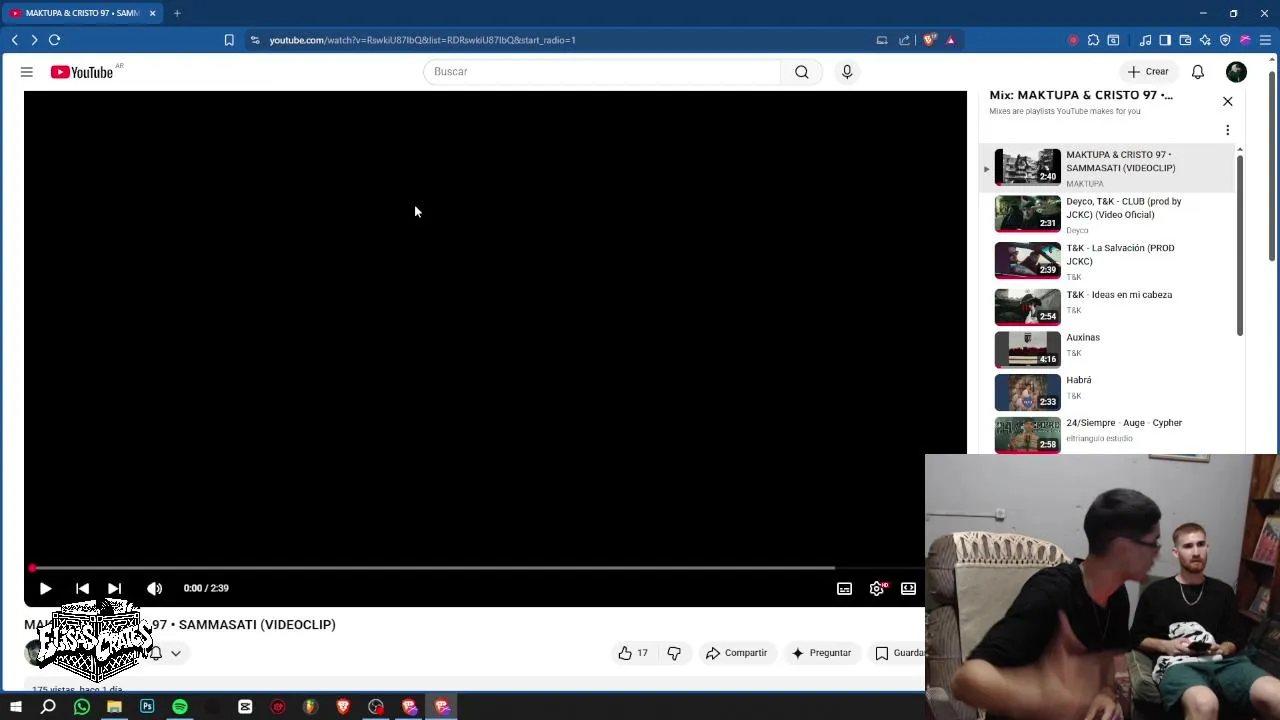
Task: Click the URL address bar
Action: (x=560, y=40)
